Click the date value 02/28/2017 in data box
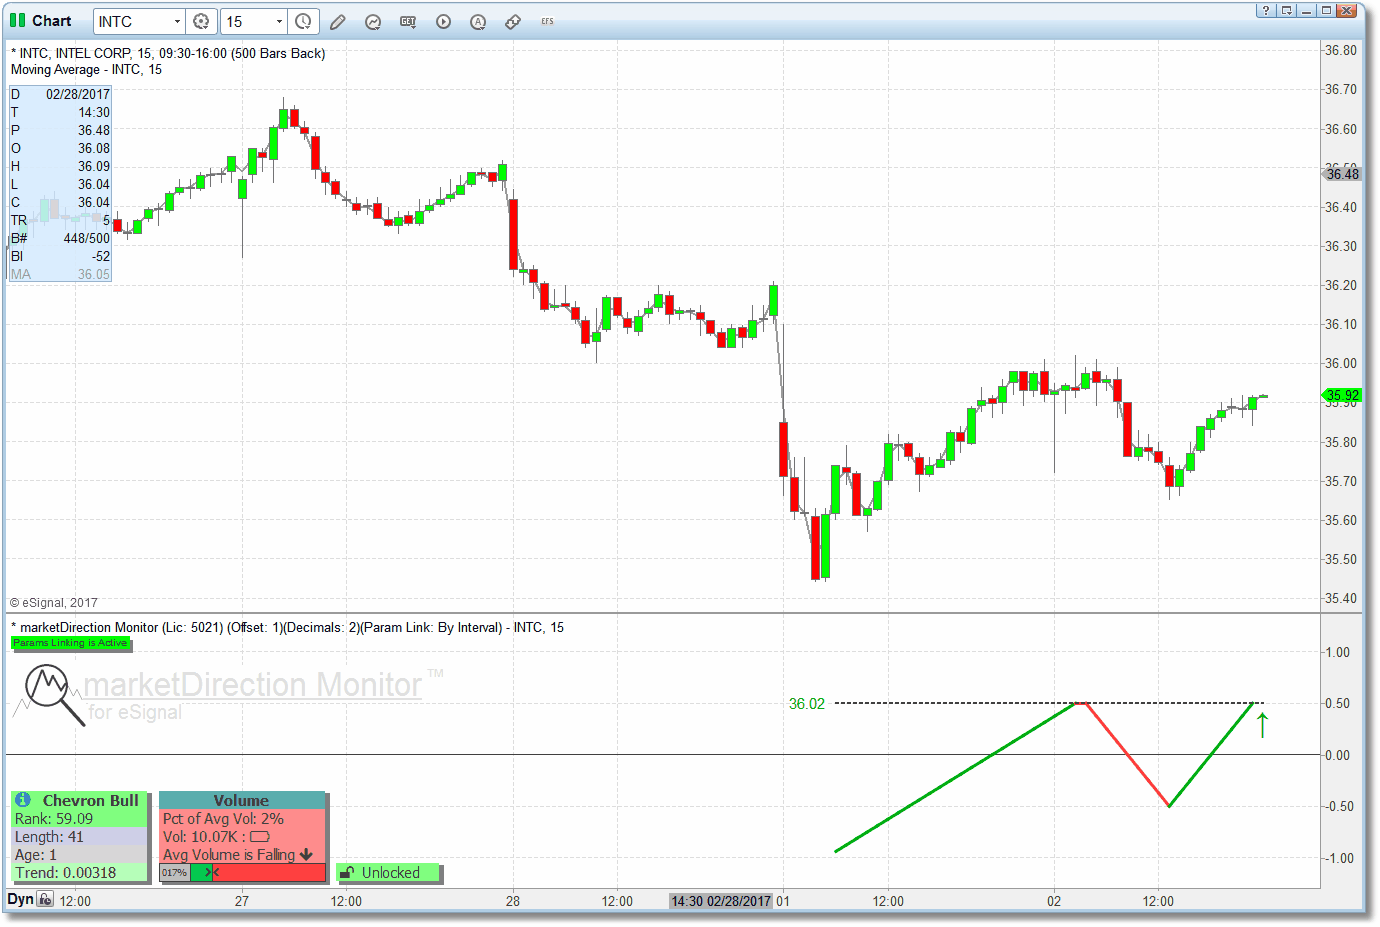Image resolution: width=1380 pixels, height=927 pixels. [x=78, y=94]
